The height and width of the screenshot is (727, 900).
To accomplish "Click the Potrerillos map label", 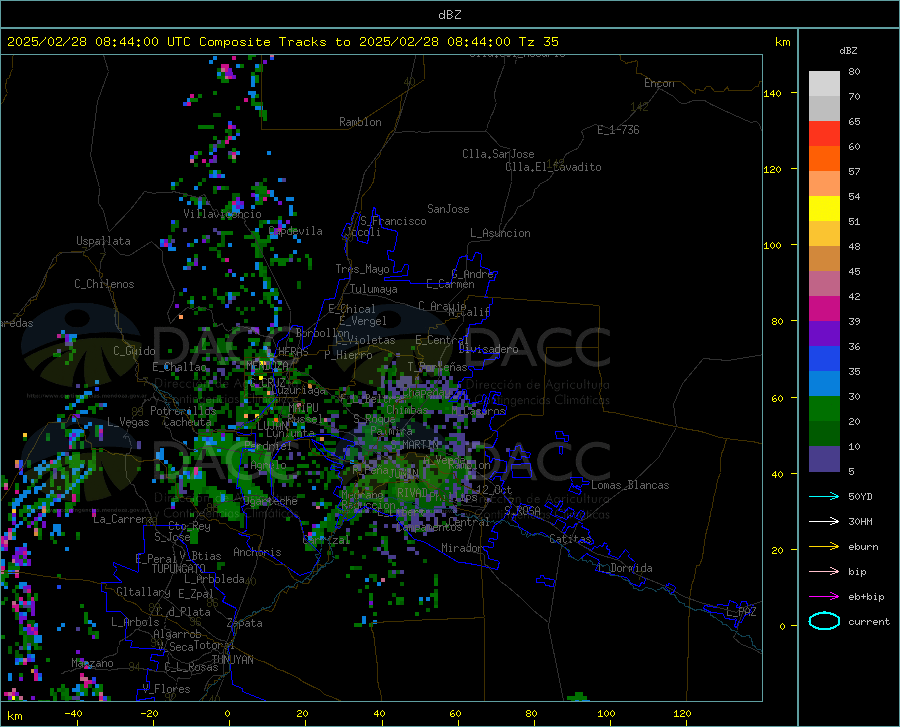I will tap(183, 411).
